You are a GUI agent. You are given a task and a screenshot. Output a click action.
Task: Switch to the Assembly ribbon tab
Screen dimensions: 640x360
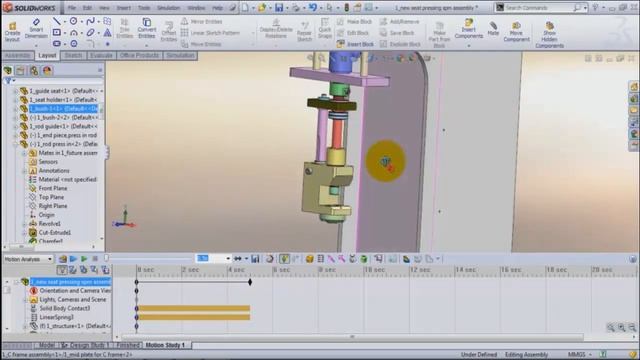click(18, 56)
